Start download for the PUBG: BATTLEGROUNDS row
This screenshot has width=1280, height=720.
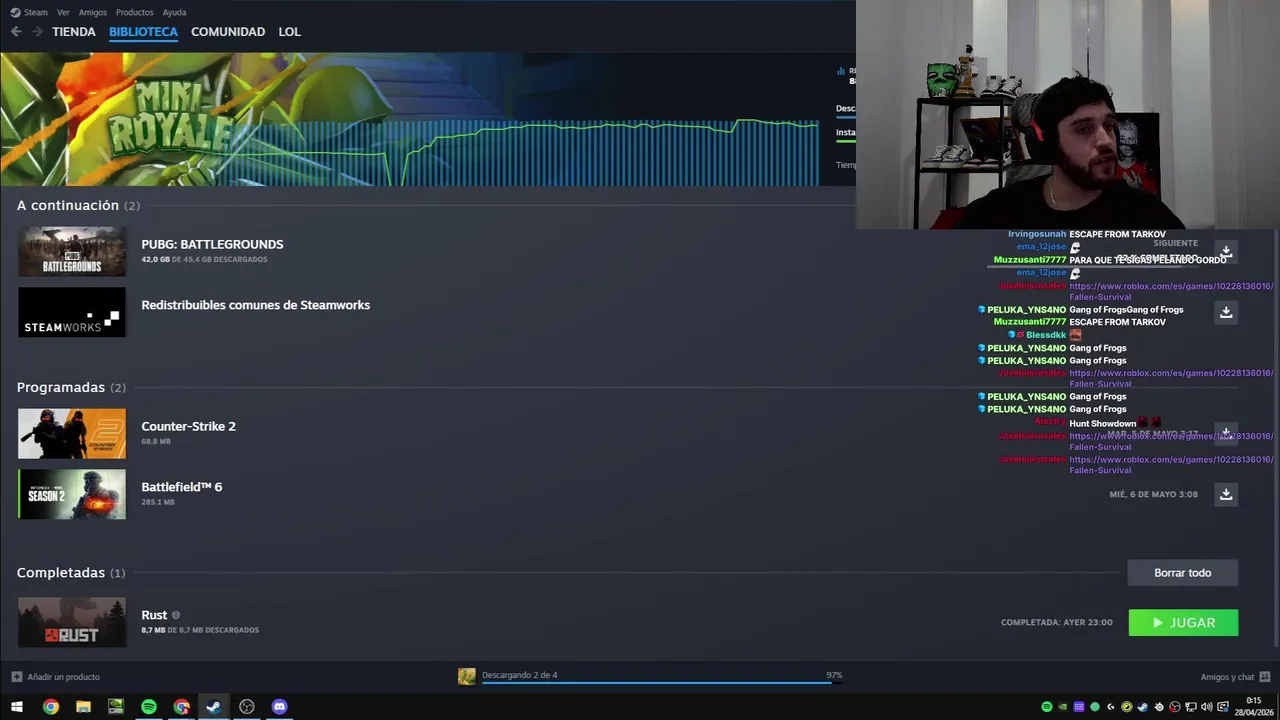(x=1226, y=251)
